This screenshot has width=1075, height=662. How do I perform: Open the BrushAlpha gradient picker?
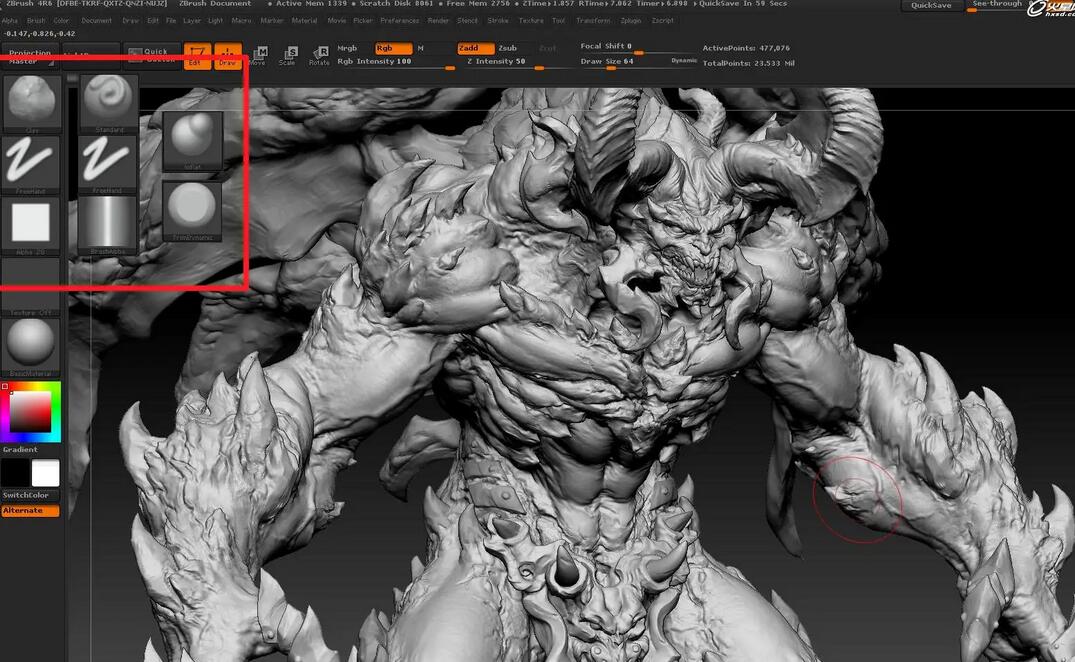108,225
